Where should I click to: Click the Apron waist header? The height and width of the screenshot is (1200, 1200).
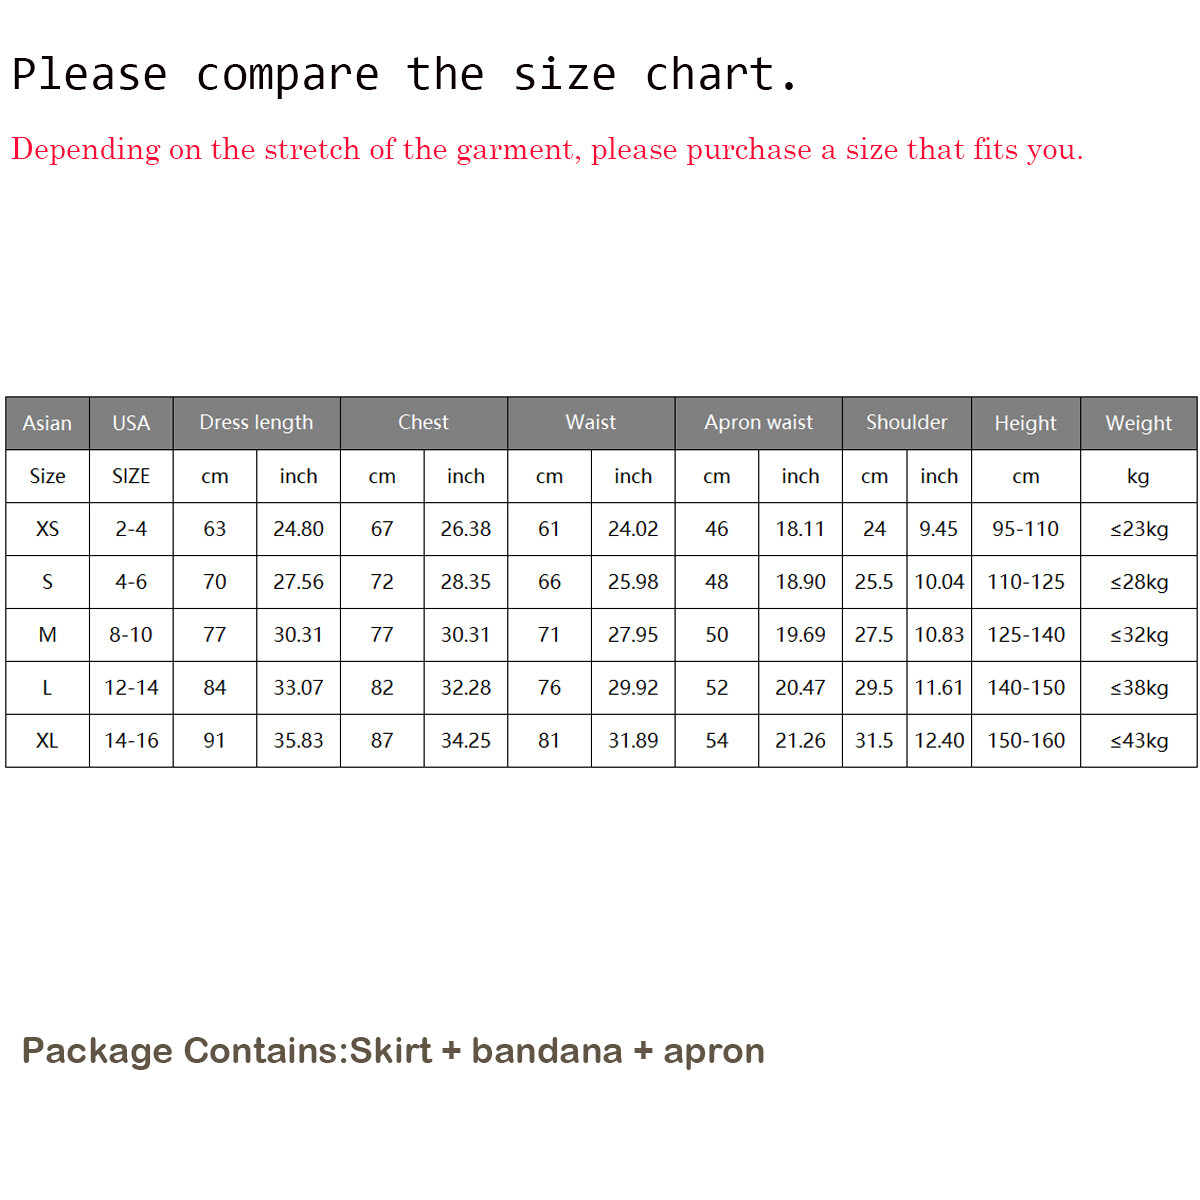click(x=759, y=423)
